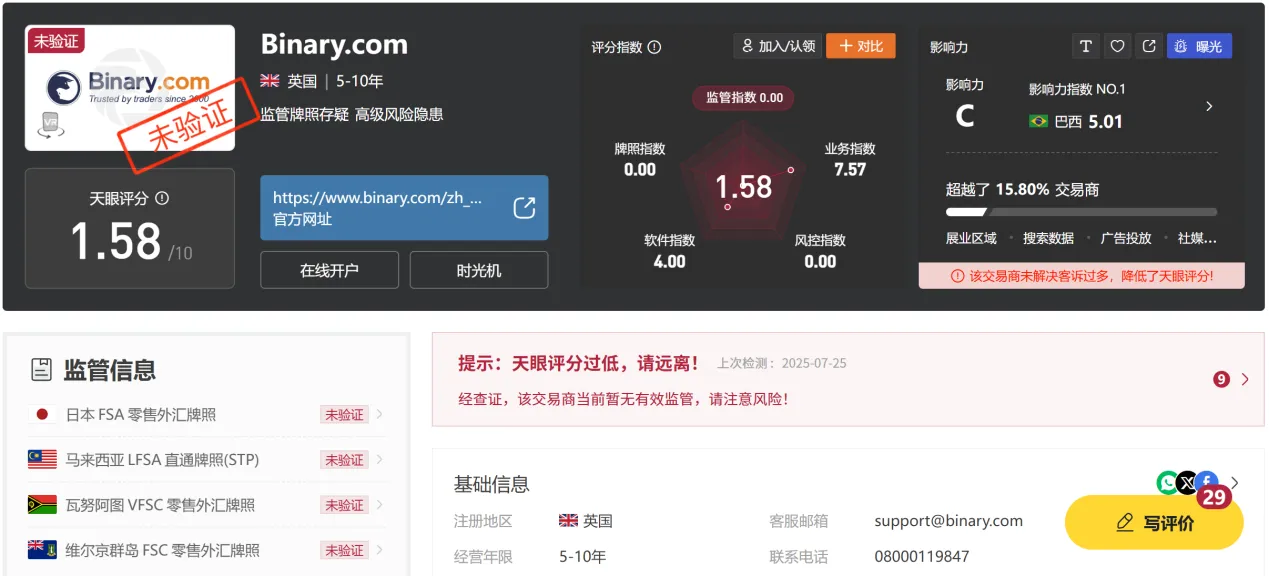Click 未验证 tag on 马来西亚 LFSA row

click(x=344, y=460)
